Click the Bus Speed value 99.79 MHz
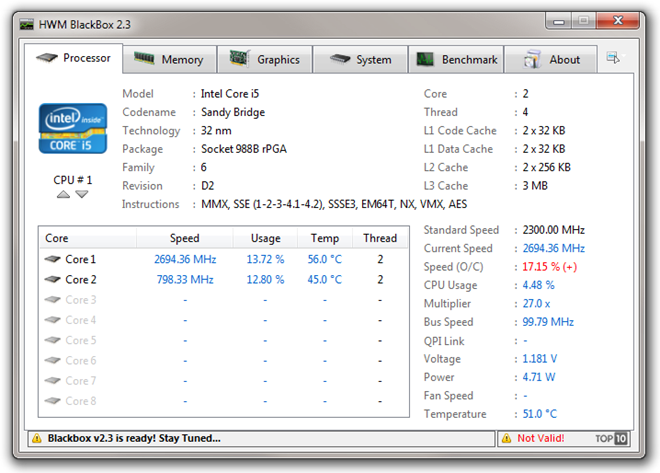The width and height of the screenshot is (660, 473). pyautogui.click(x=548, y=322)
